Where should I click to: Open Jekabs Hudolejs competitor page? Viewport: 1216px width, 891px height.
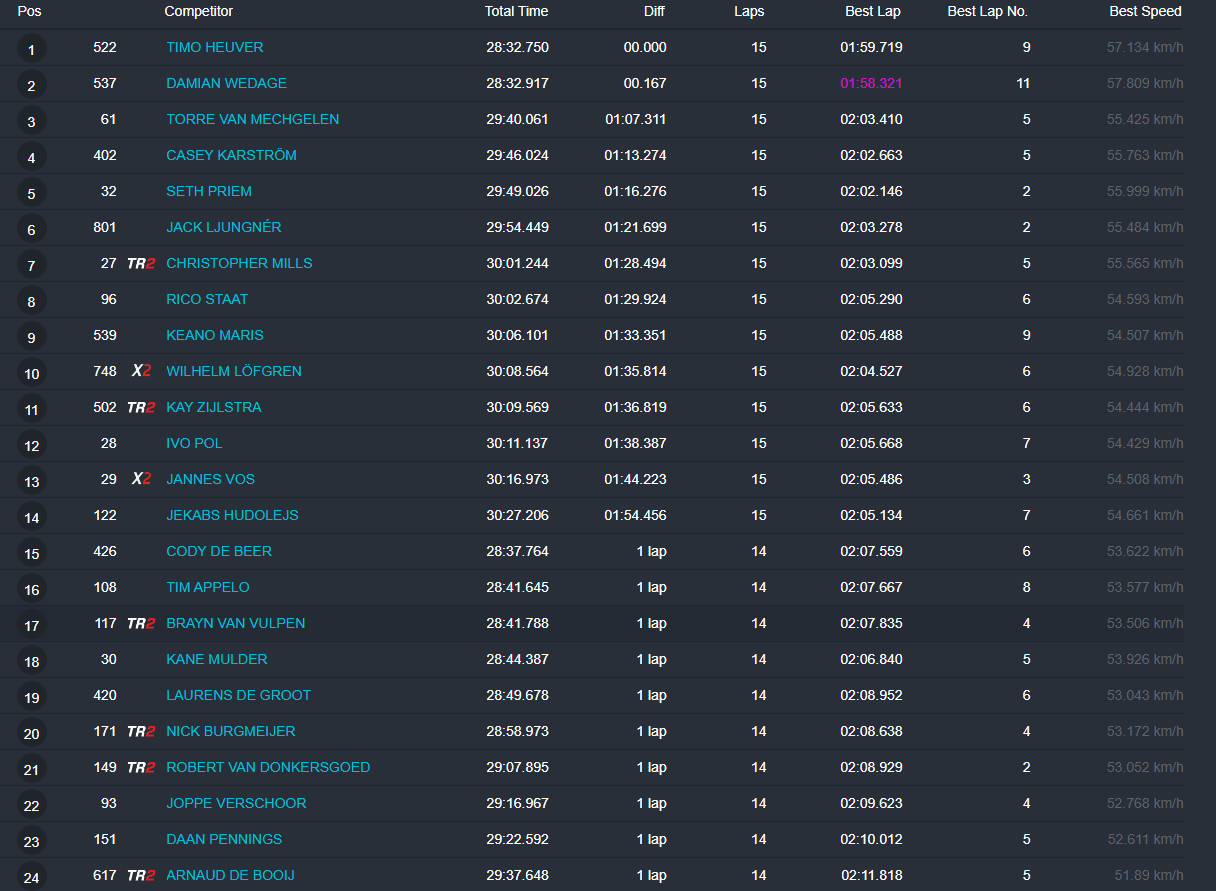coord(232,516)
